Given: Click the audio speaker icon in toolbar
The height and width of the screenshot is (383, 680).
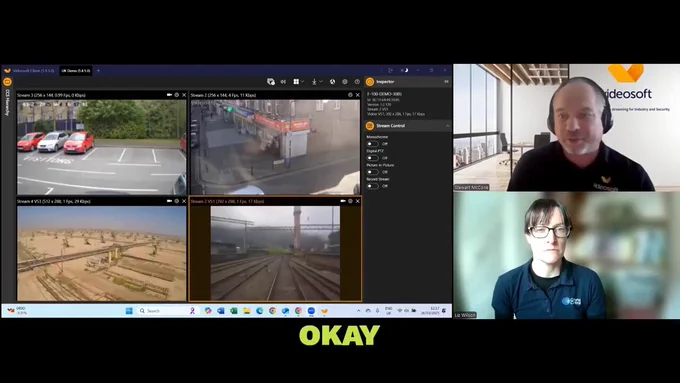Looking at the screenshot, I should (x=283, y=82).
